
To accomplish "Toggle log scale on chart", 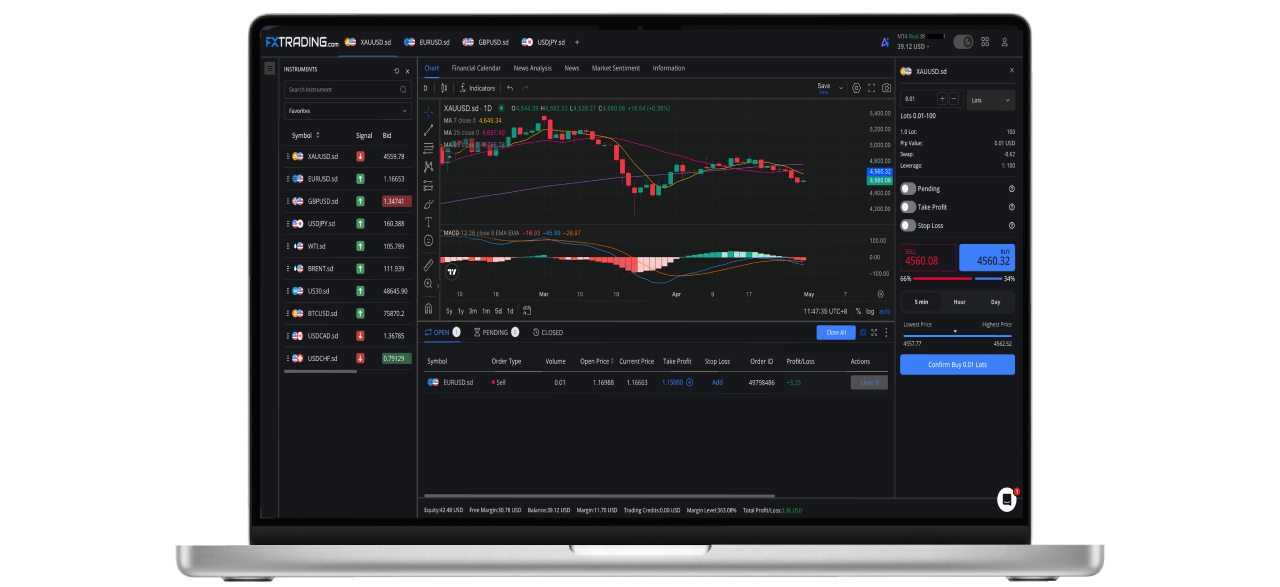I will pos(870,311).
